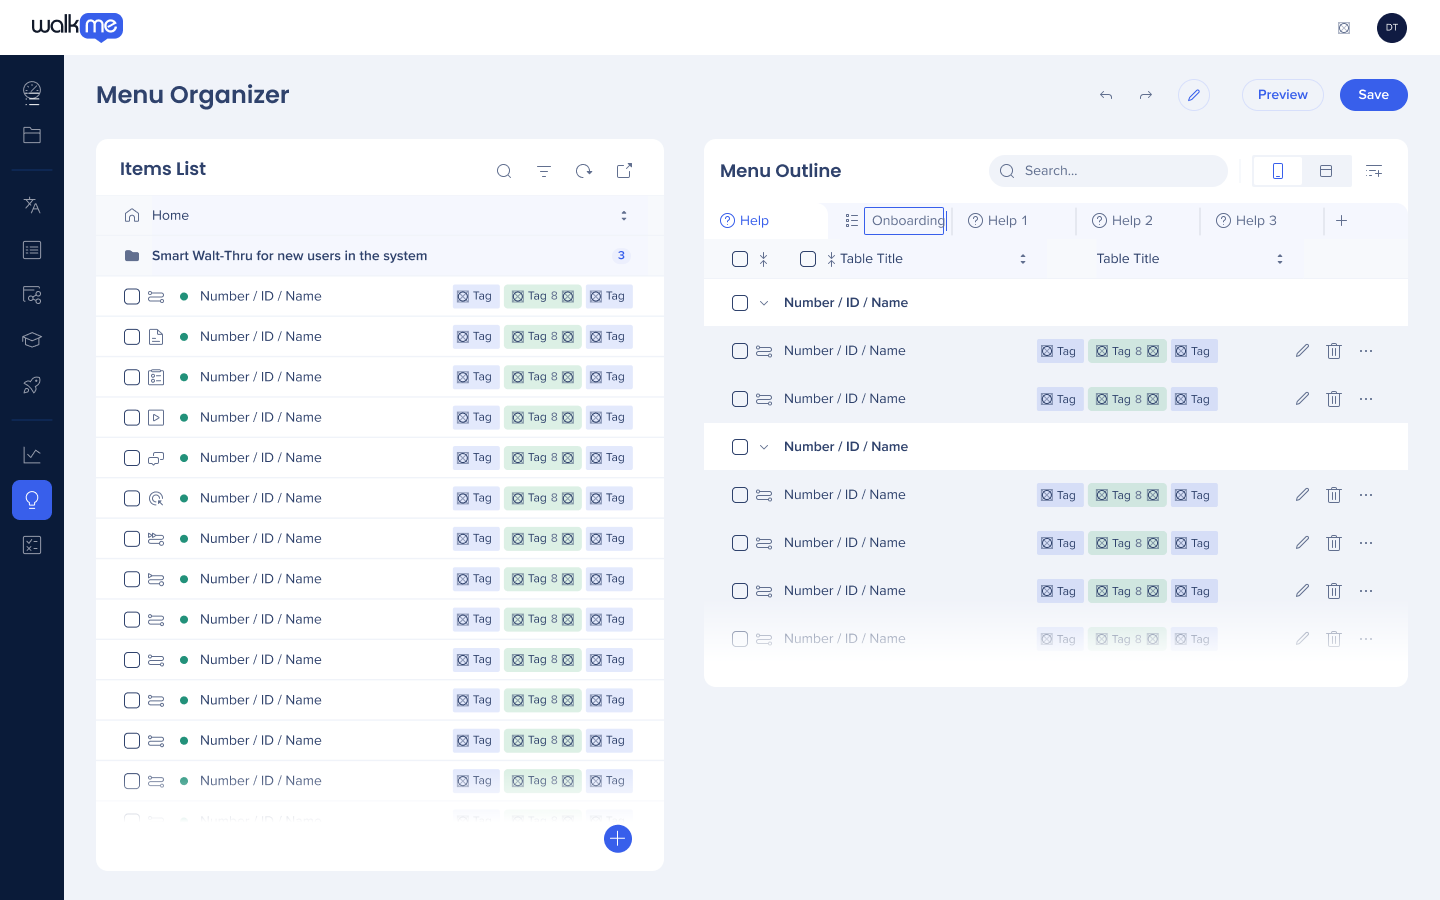Click the redo arrow icon
Image resolution: width=1440 pixels, height=900 pixels.
click(1146, 95)
